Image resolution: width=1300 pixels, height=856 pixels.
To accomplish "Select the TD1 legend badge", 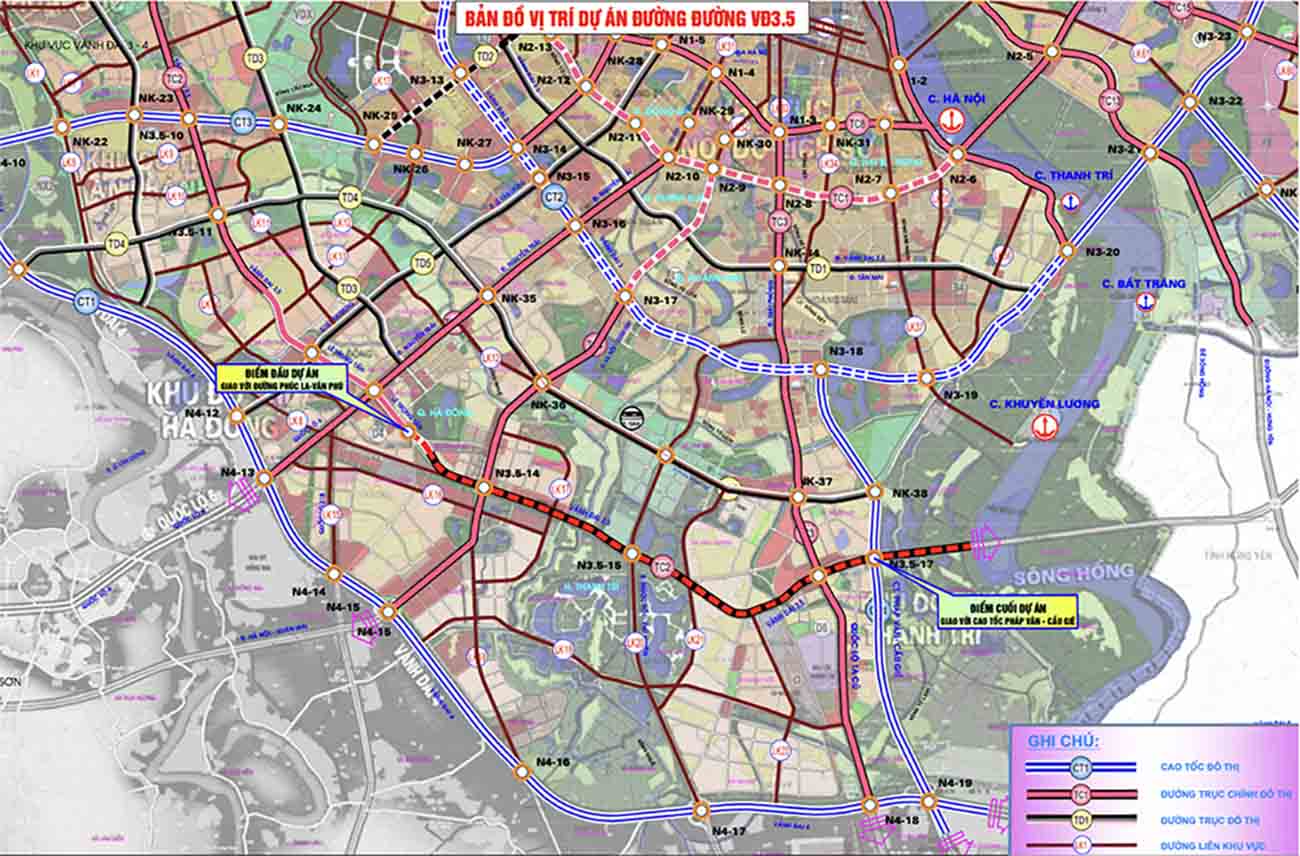I will 1081,818.
